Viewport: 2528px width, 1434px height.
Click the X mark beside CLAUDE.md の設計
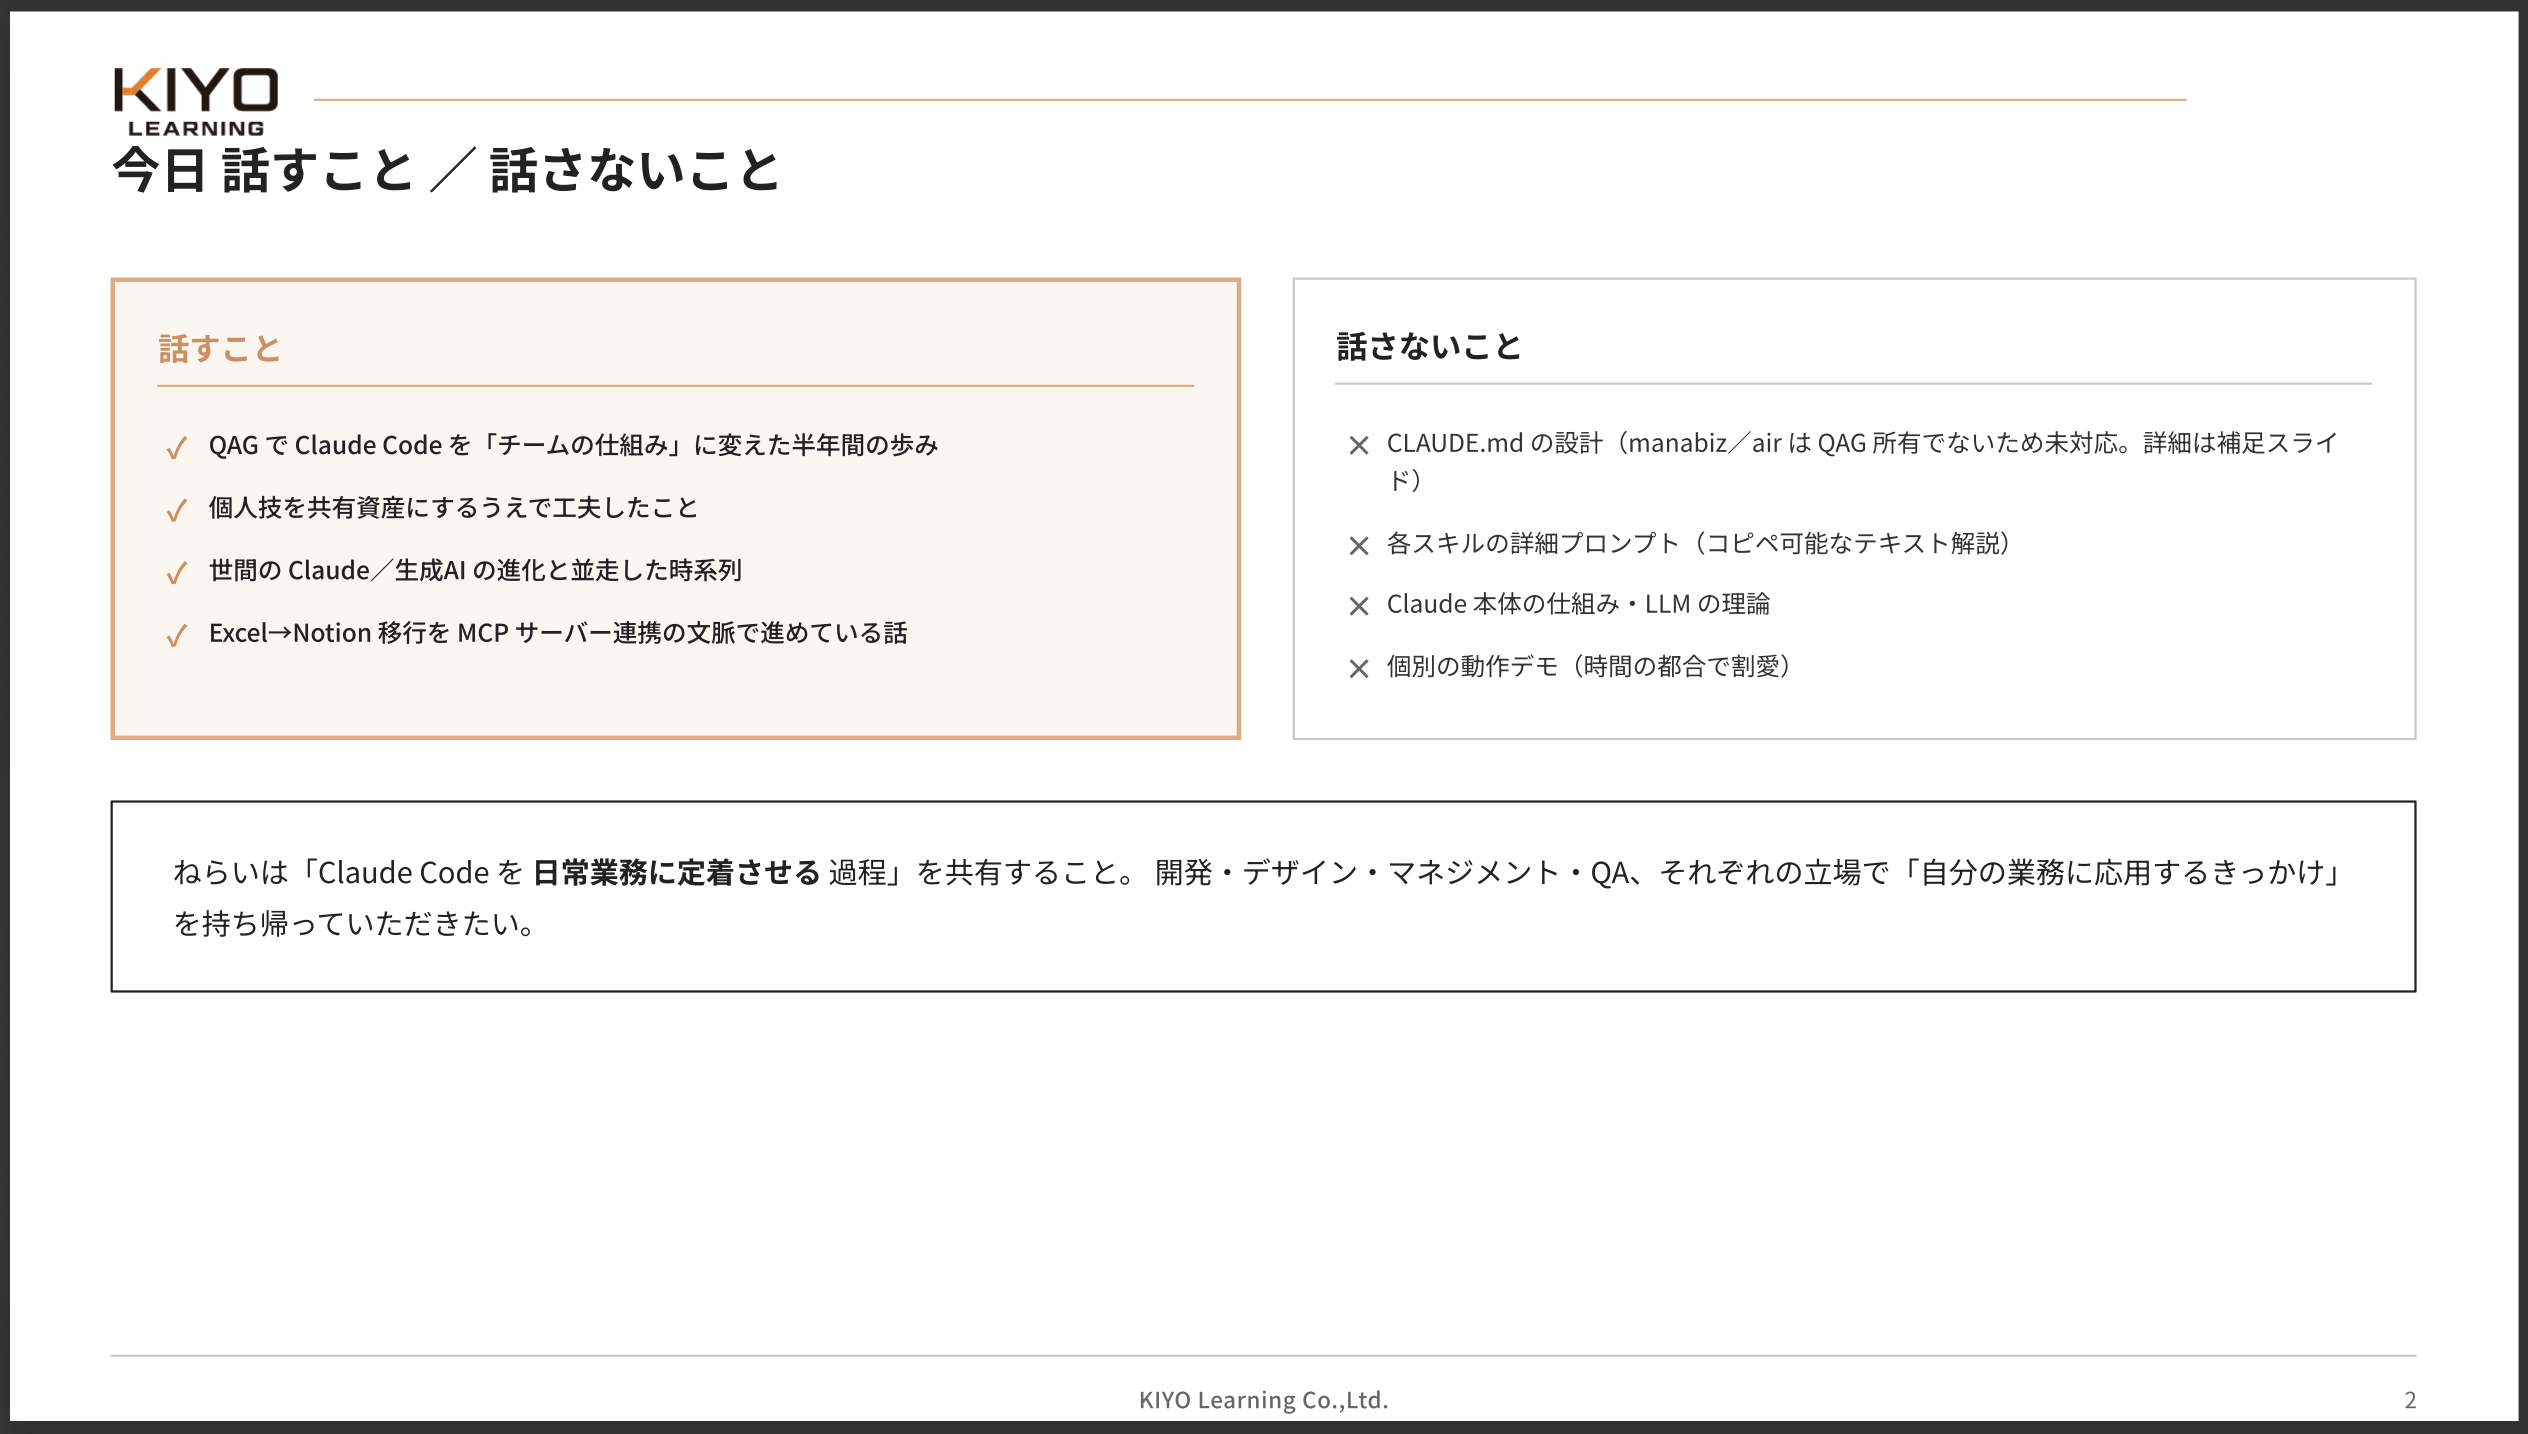click(x=1358, y=445)
